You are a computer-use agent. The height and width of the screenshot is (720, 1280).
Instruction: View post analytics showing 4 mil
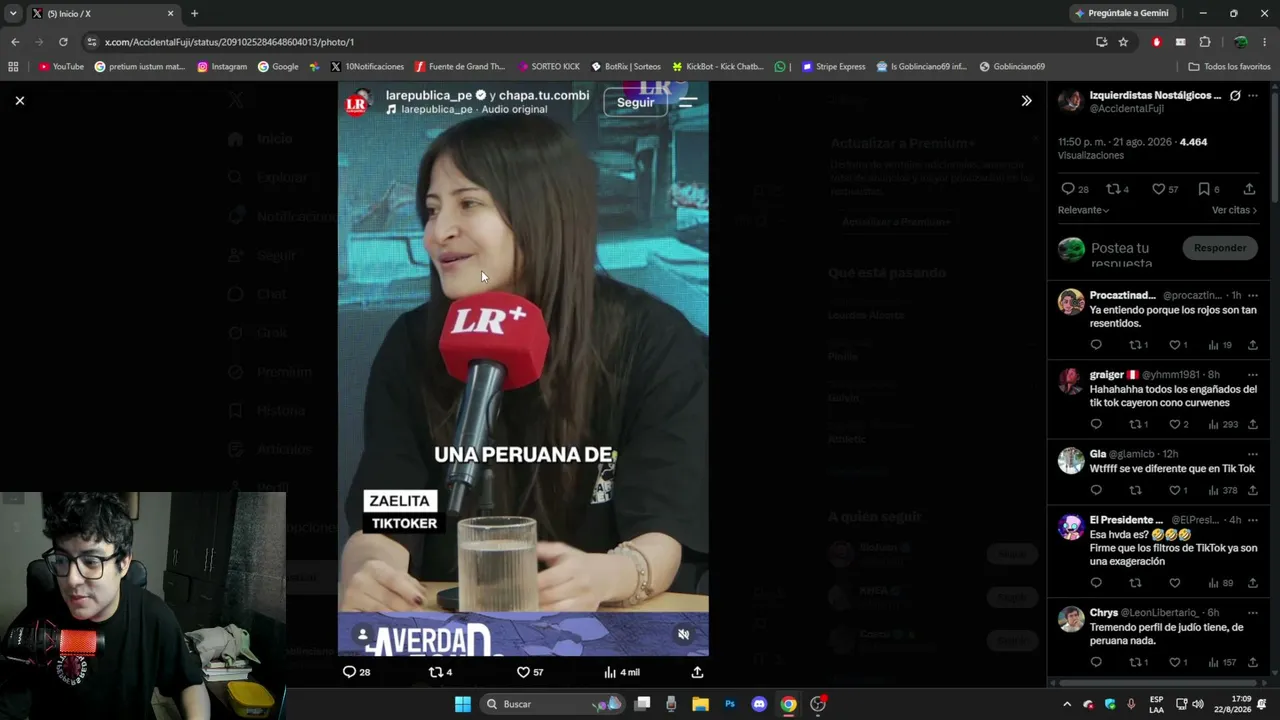click(x=621, y=672)
